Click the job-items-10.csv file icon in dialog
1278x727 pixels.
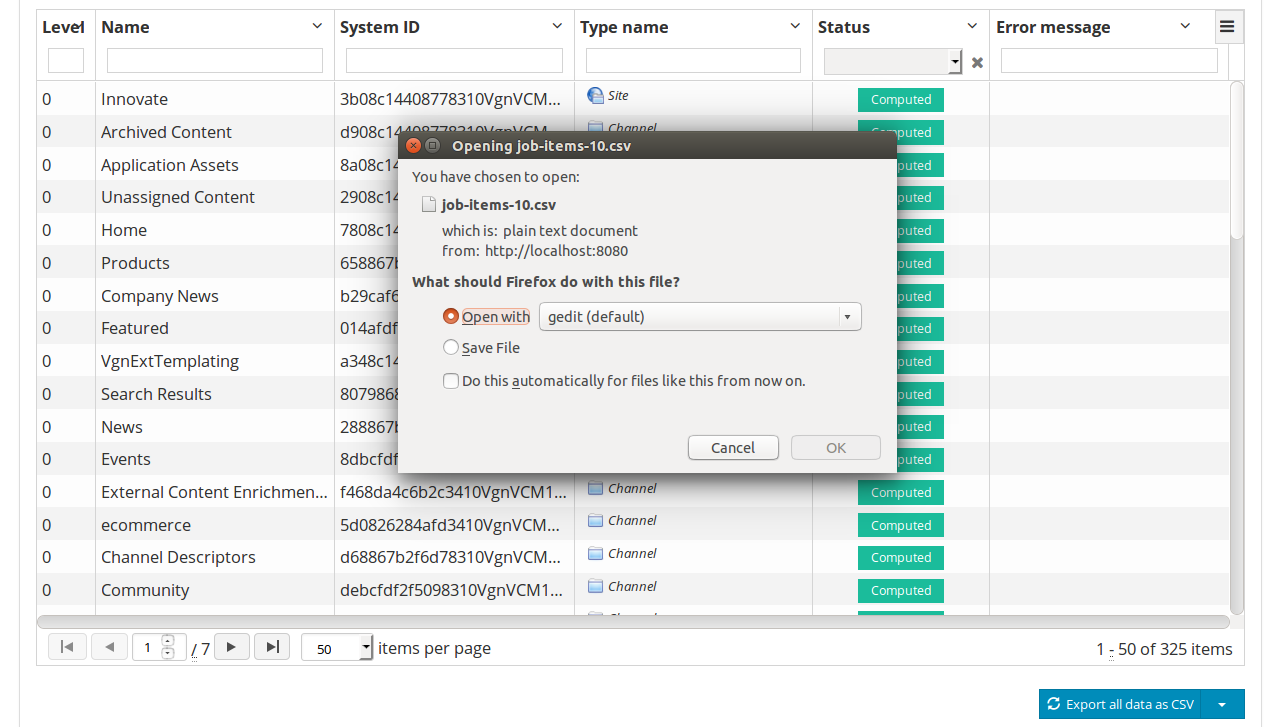[x=429, y=205]
